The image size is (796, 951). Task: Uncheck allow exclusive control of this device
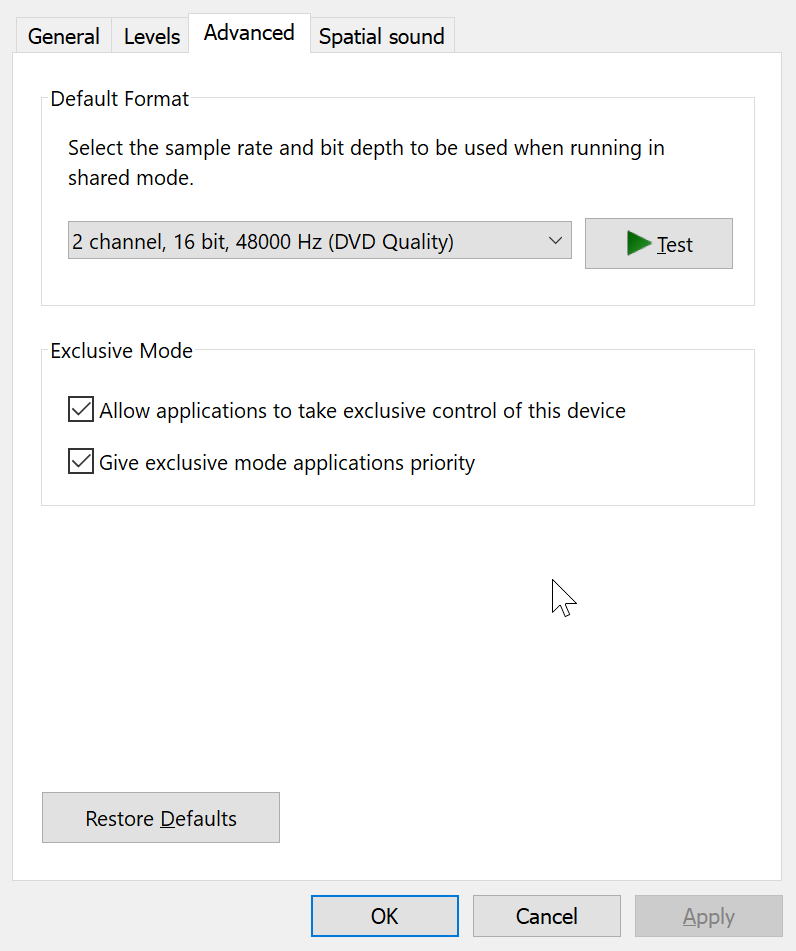(80, 409)
